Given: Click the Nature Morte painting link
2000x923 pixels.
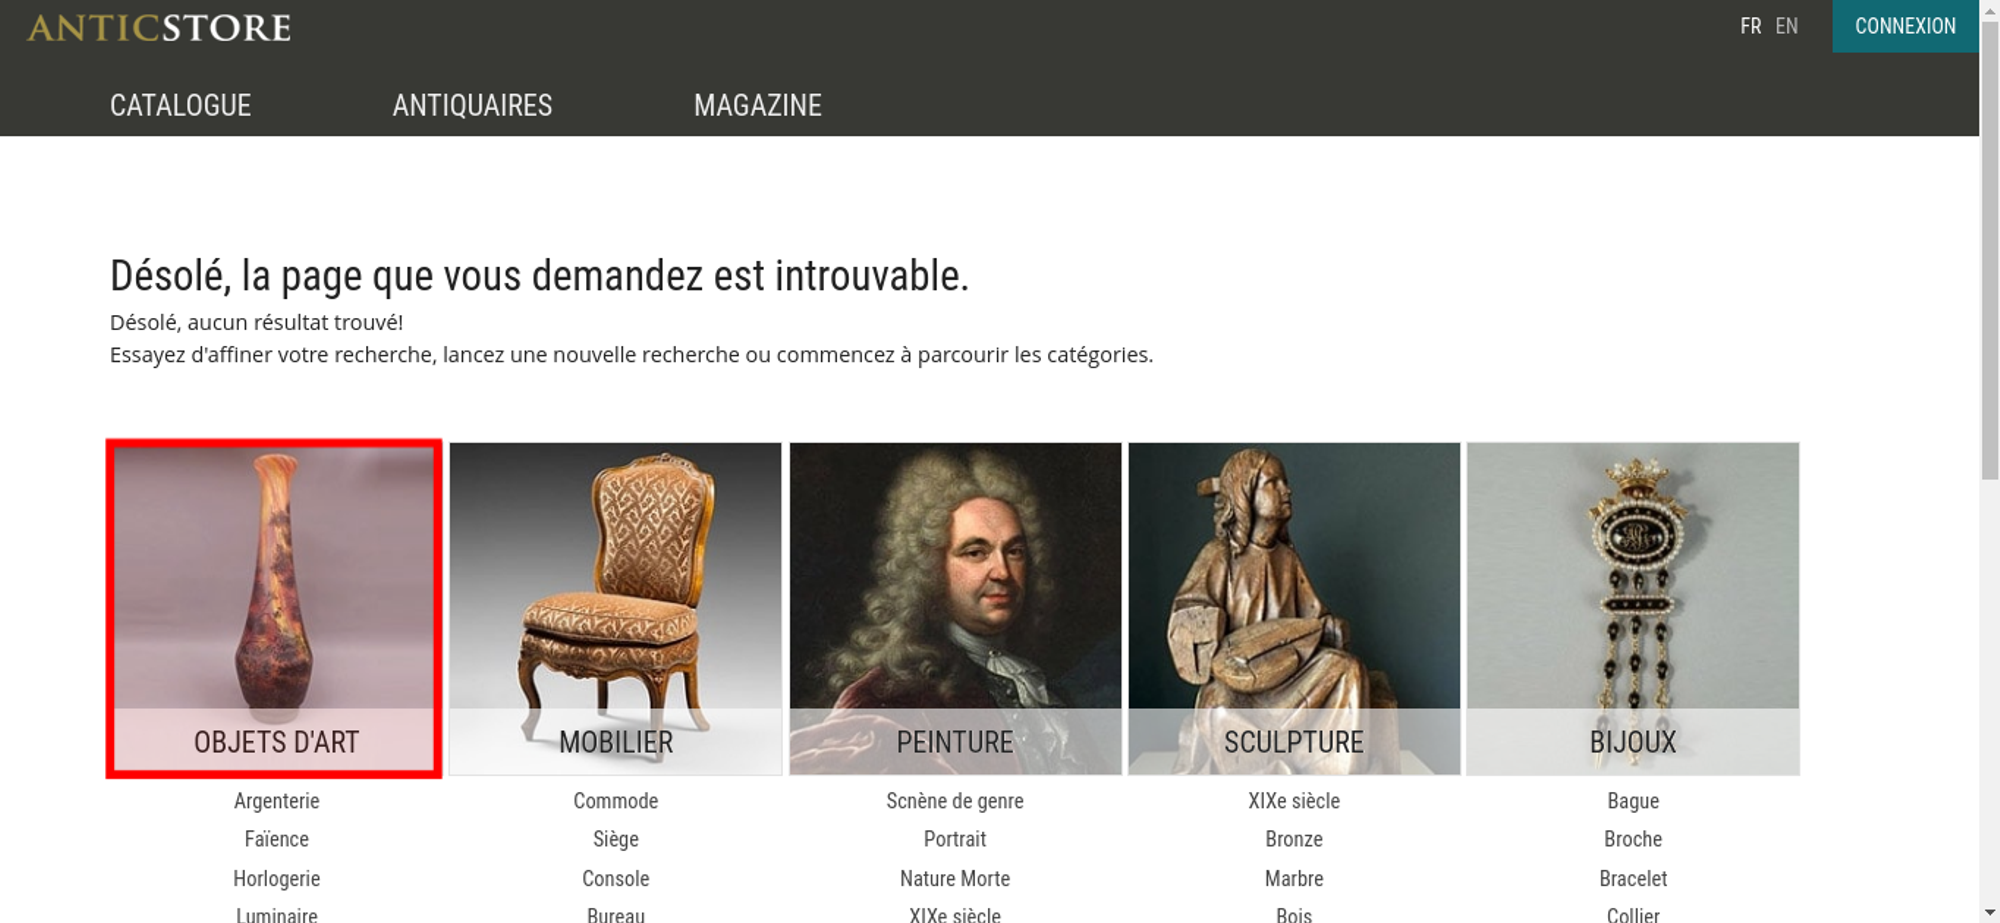Looking at the screenshot, I should (955, 879).
